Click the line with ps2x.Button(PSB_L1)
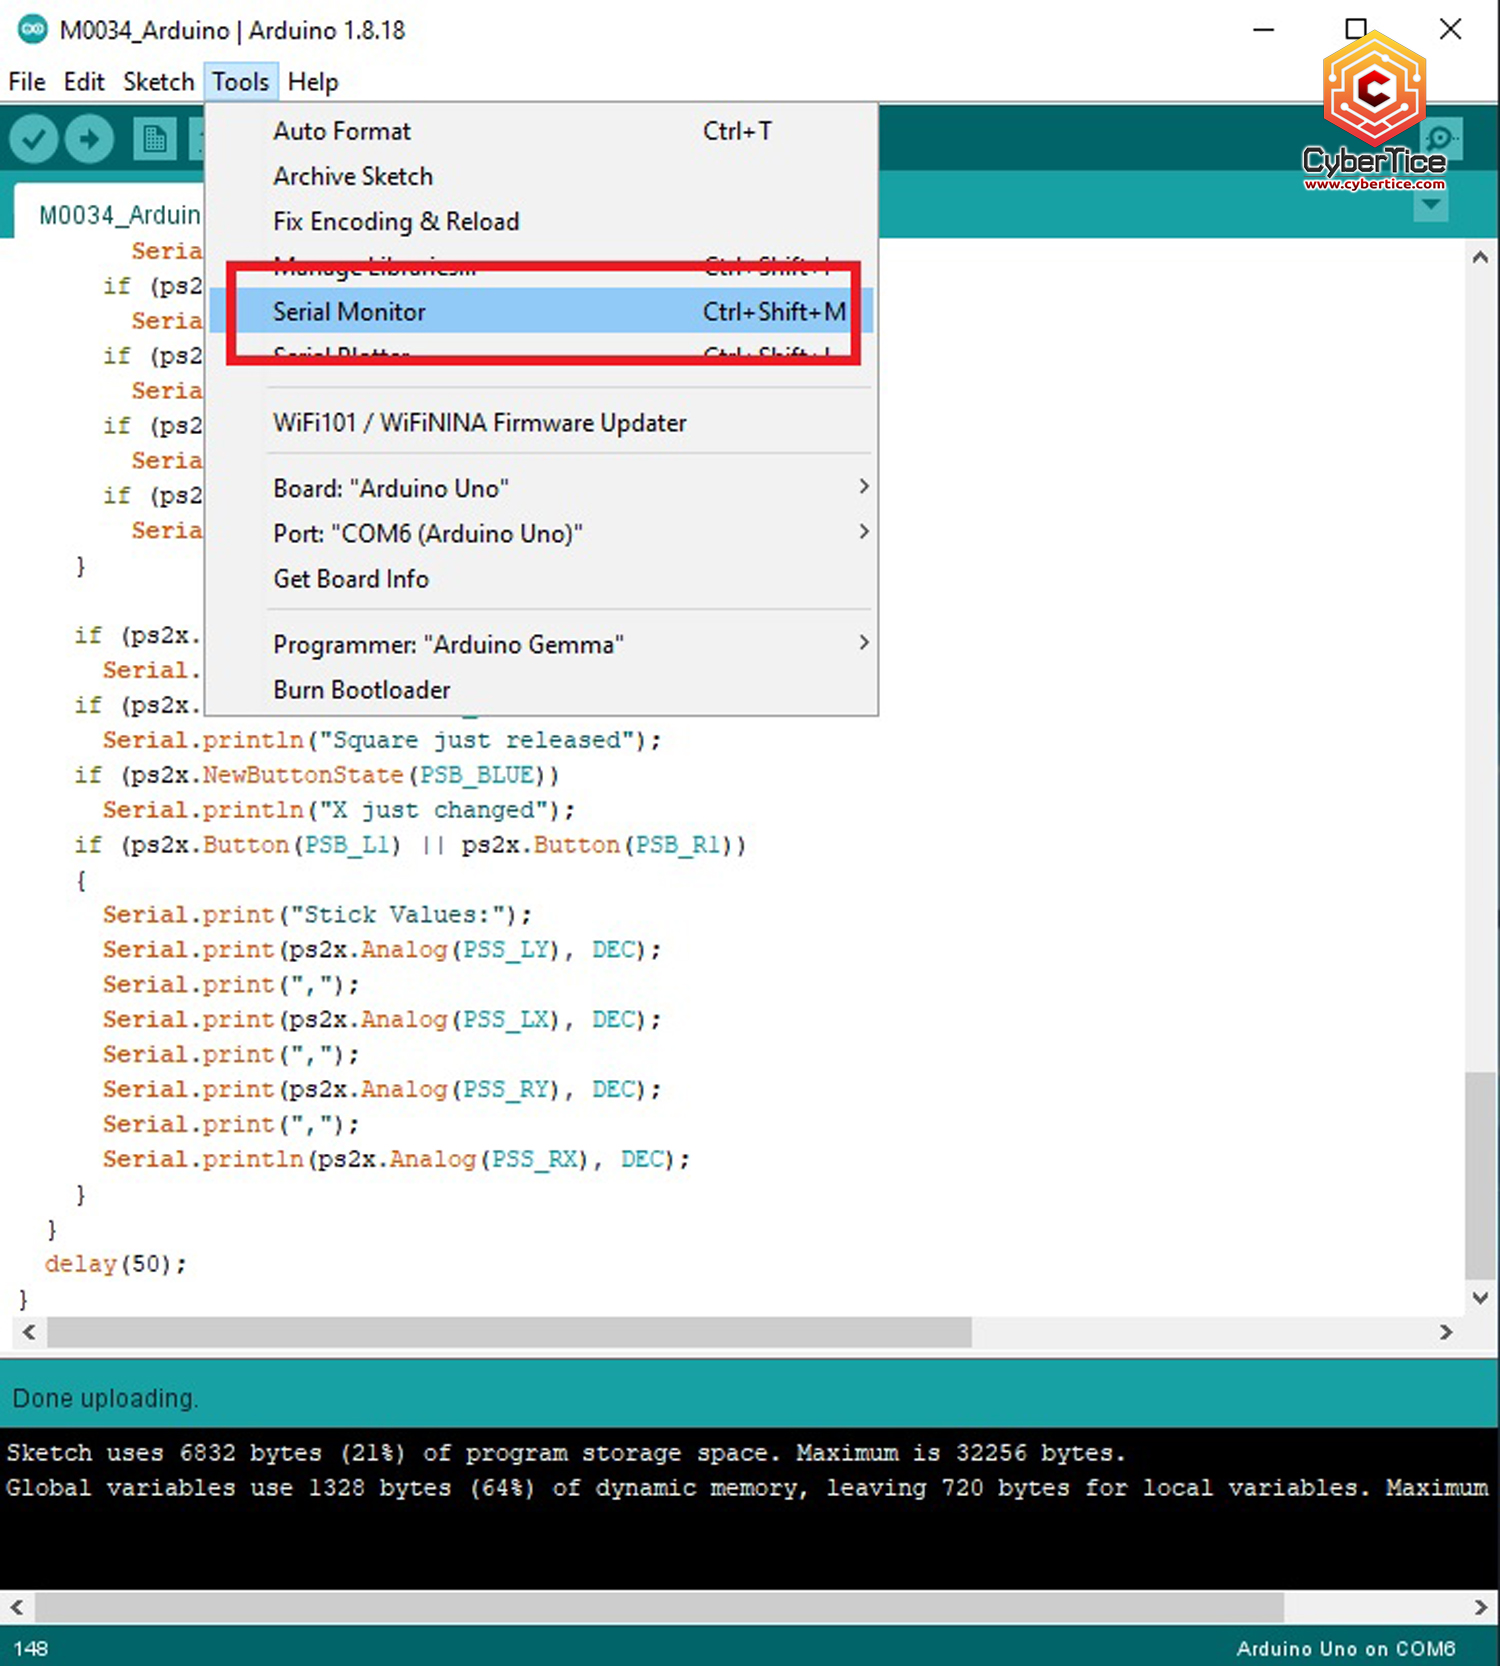The height and width of the screenshot is (1666, 1500). 410,845
